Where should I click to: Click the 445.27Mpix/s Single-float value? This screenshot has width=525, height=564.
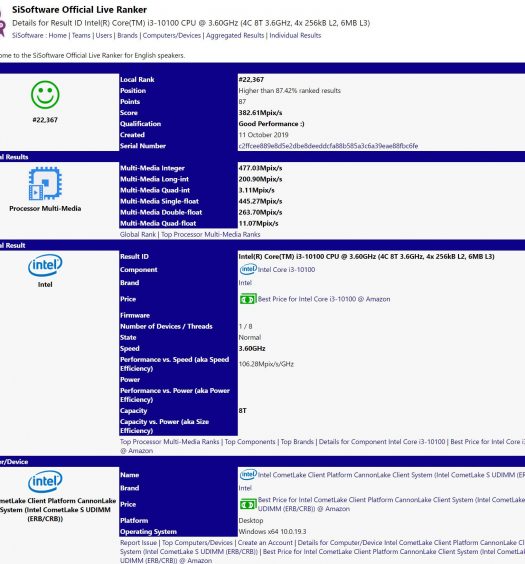pos(260,201)
